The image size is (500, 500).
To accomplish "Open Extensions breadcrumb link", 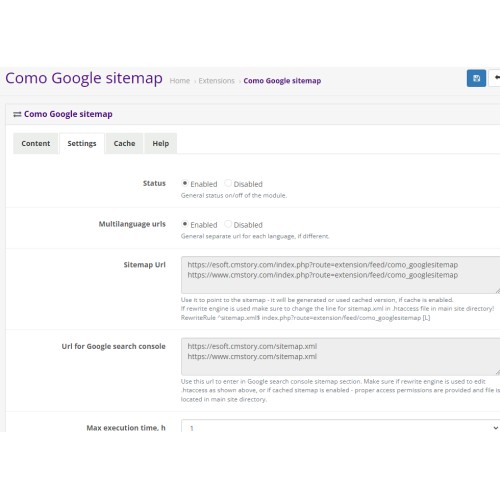I will 217,81.
